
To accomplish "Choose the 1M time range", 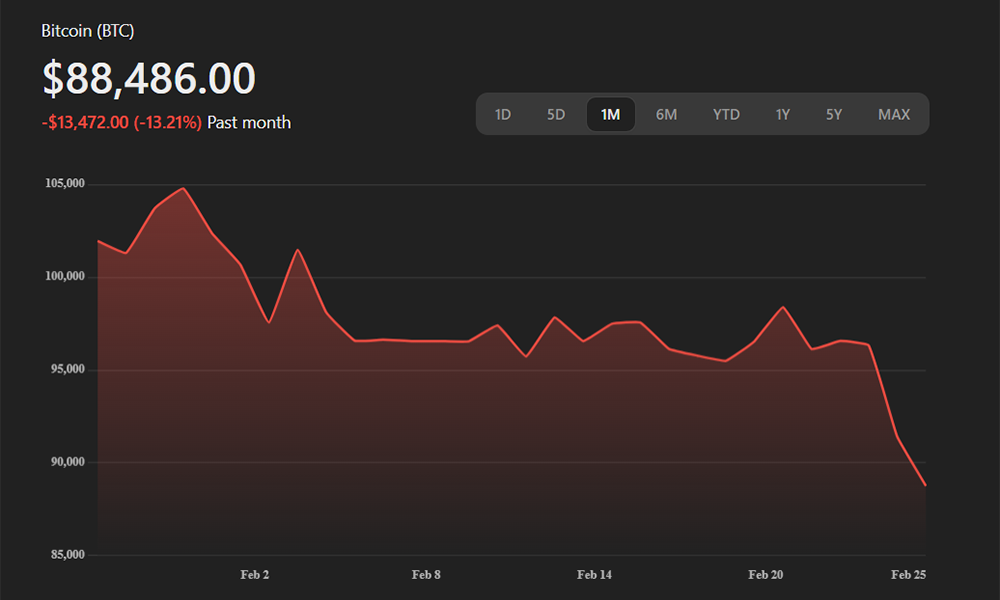I will tap(610, 114).
